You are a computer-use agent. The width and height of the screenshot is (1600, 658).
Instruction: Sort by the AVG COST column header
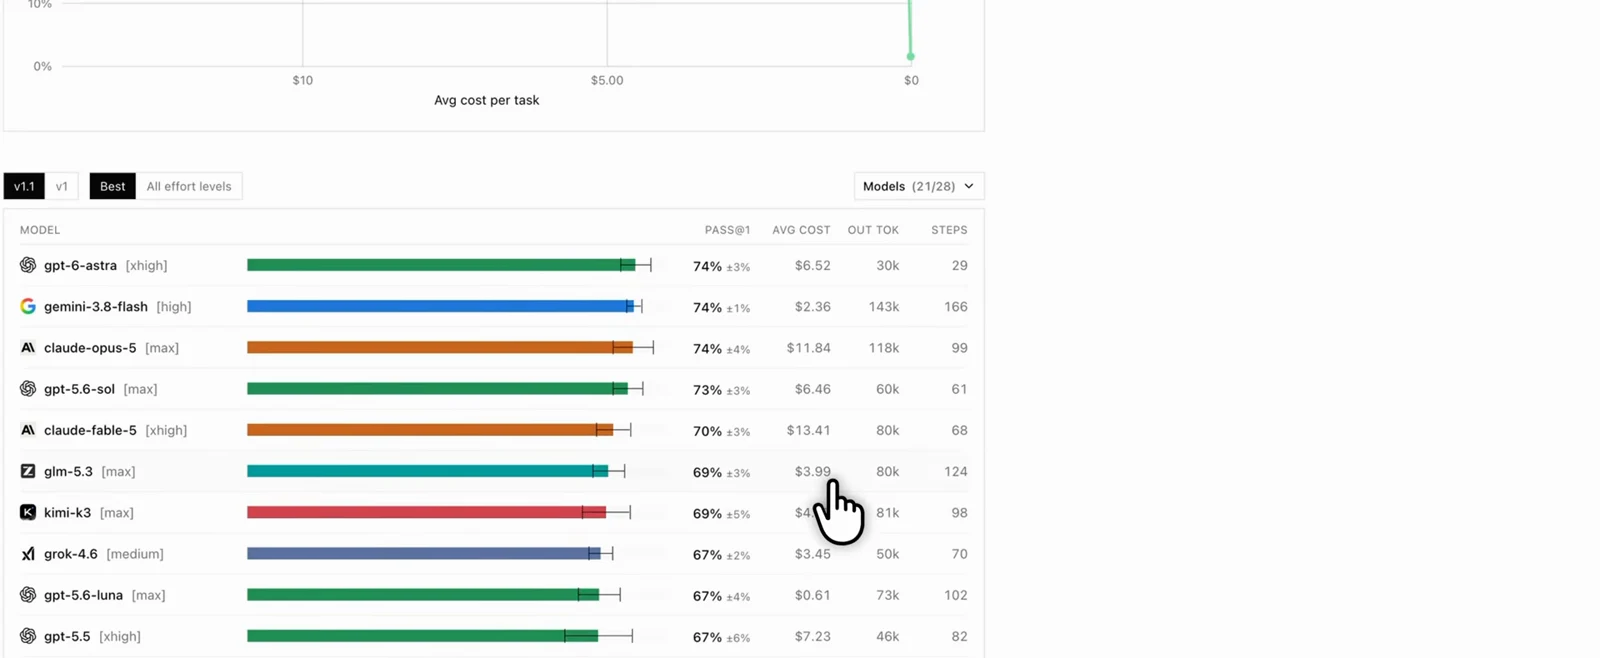(x=801, y=230)
